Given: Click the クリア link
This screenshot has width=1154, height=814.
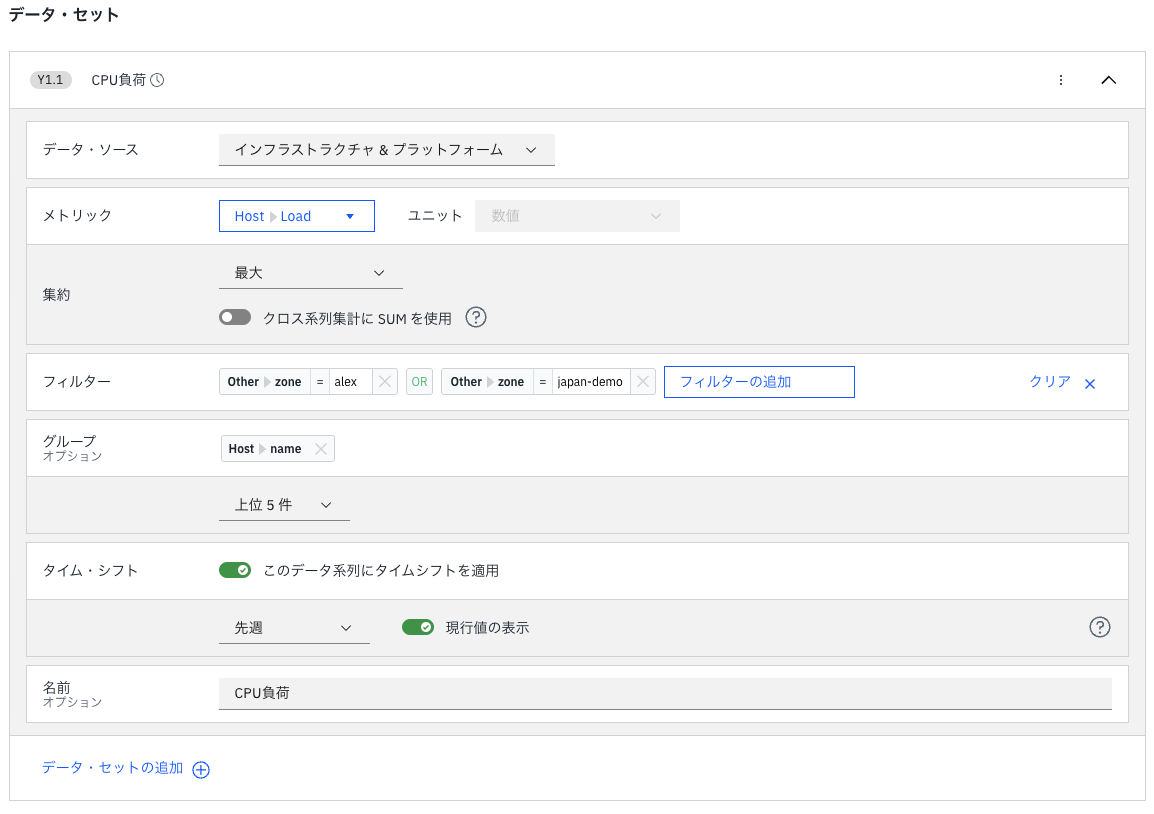Looking at the screenshot, I should pos(1049,382).
